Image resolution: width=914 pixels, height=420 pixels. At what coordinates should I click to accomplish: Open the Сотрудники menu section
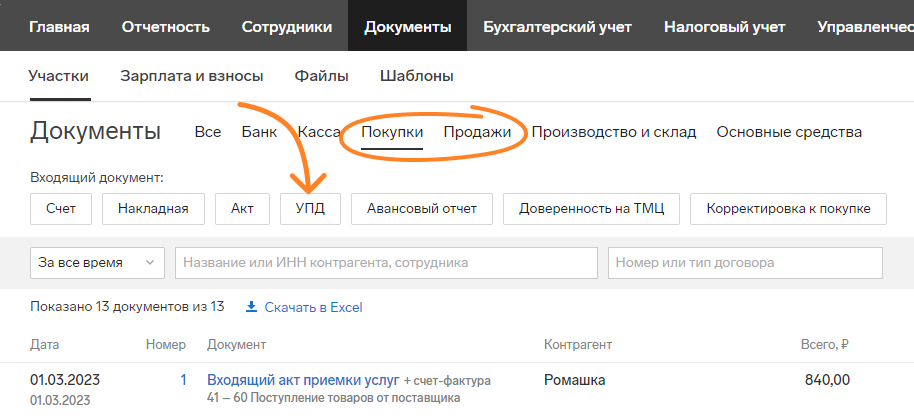(287, 27)
